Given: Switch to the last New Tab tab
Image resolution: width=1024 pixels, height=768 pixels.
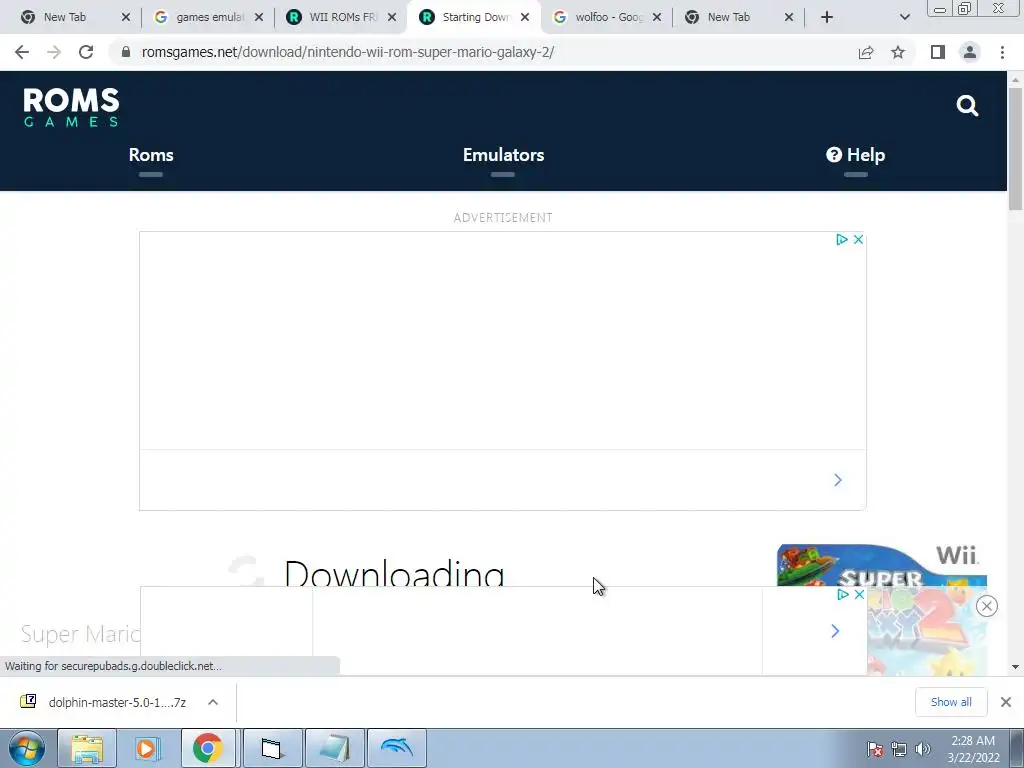Looking at the screenshot, I should [728, 17].
